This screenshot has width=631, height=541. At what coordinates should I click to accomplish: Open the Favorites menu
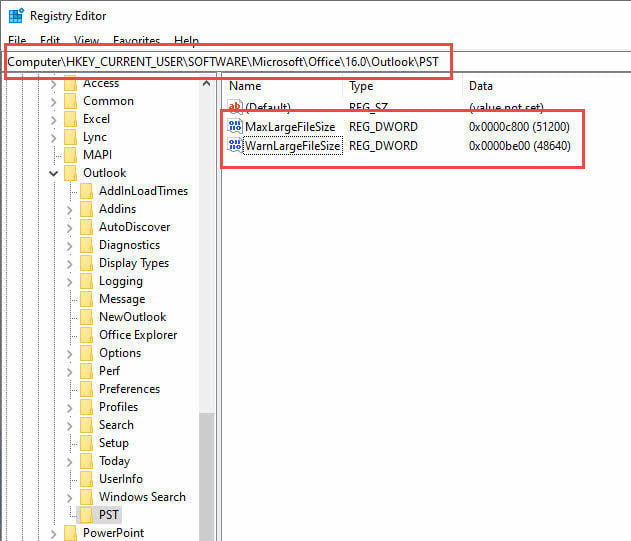coord(136,40)
